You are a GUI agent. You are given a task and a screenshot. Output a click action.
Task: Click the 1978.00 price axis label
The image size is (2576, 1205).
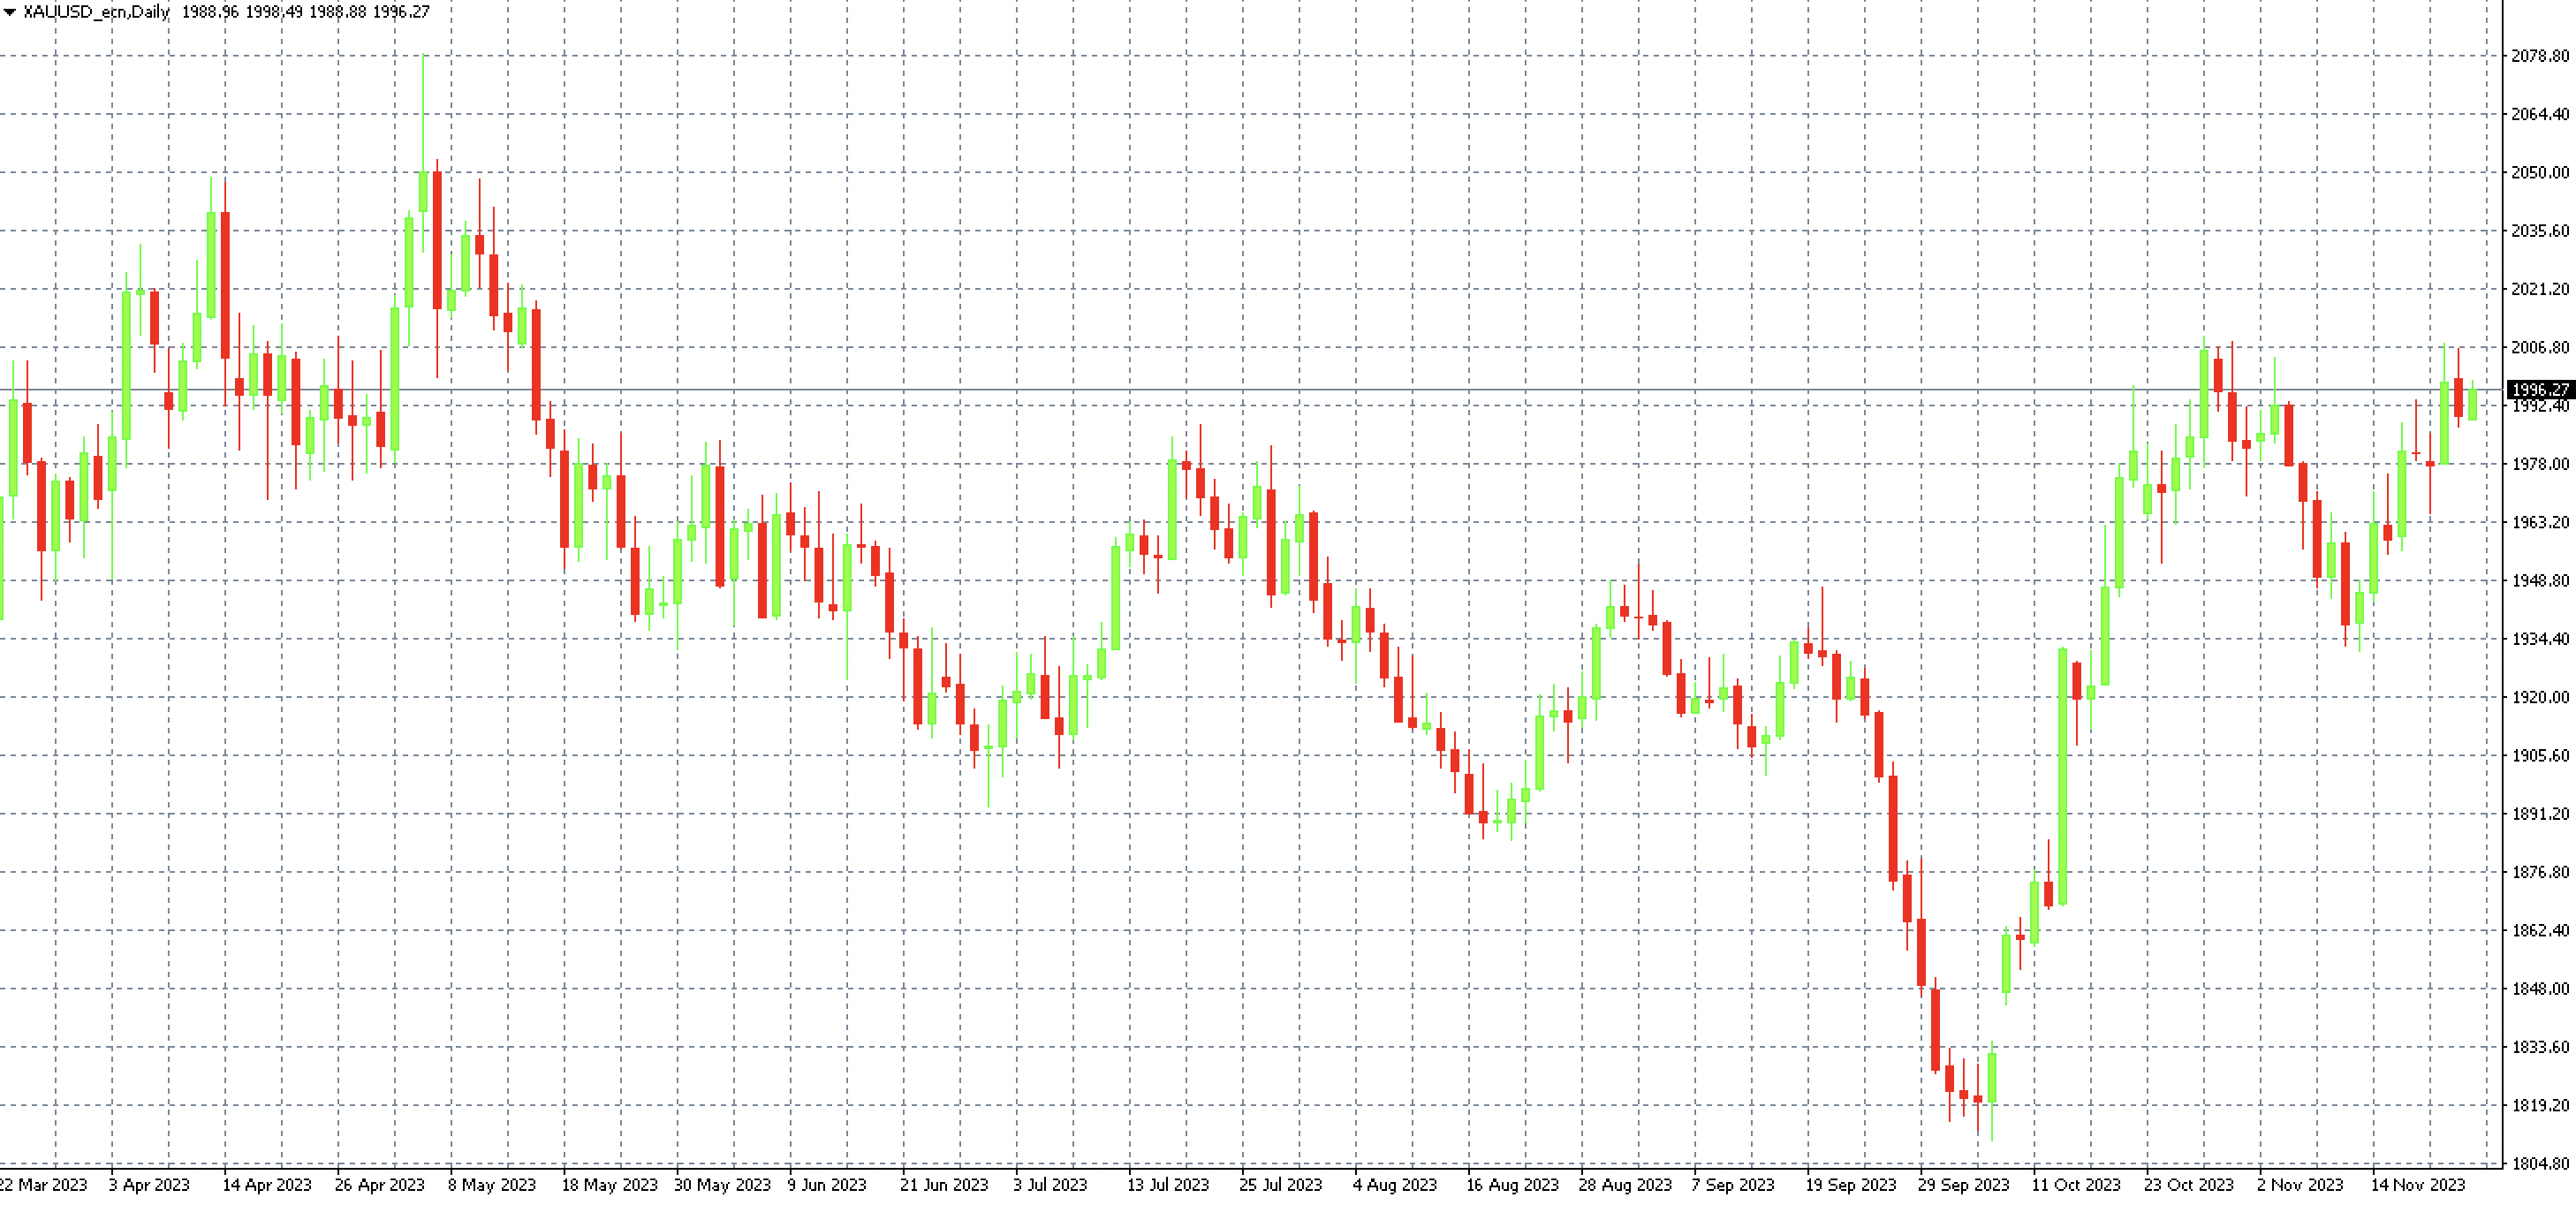click(2540, 464)
